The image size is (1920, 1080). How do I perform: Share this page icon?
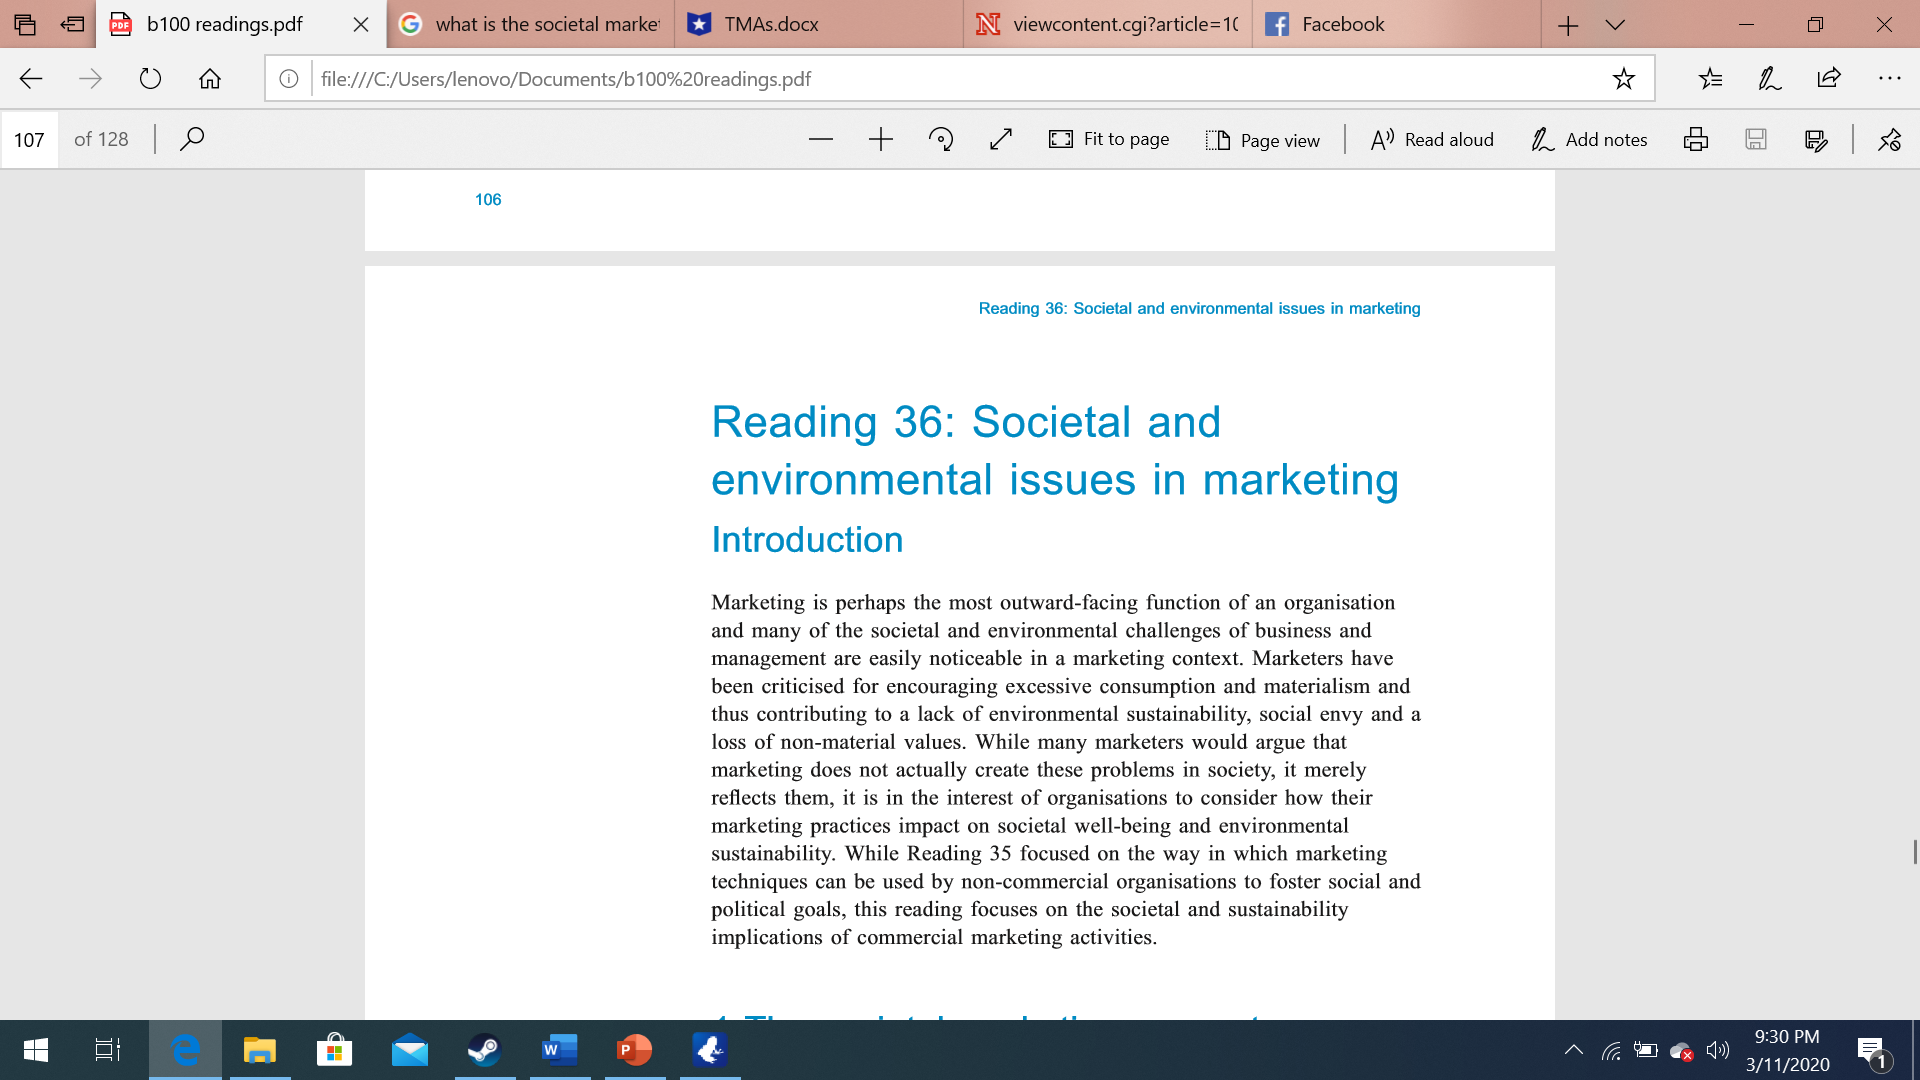(x=1829, y=79)
